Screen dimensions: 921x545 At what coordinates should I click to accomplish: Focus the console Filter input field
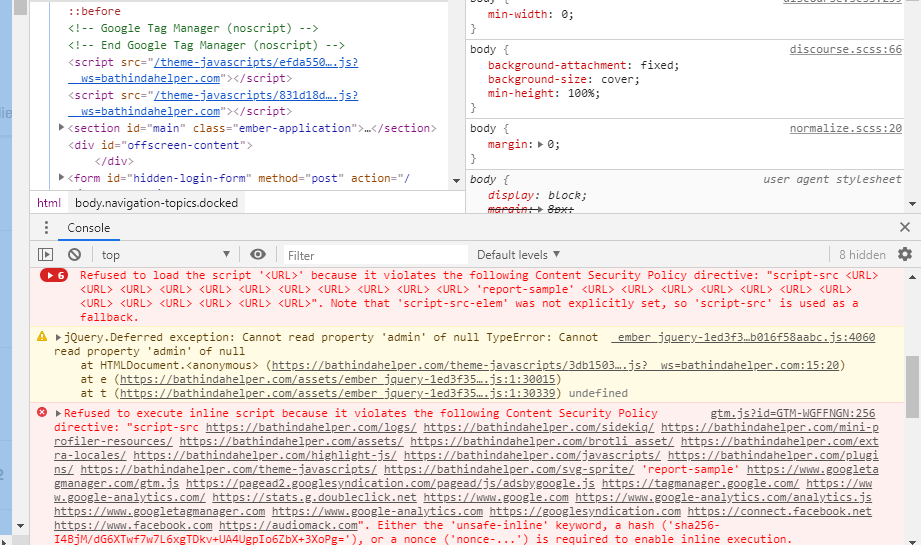[x=375, y=255]
